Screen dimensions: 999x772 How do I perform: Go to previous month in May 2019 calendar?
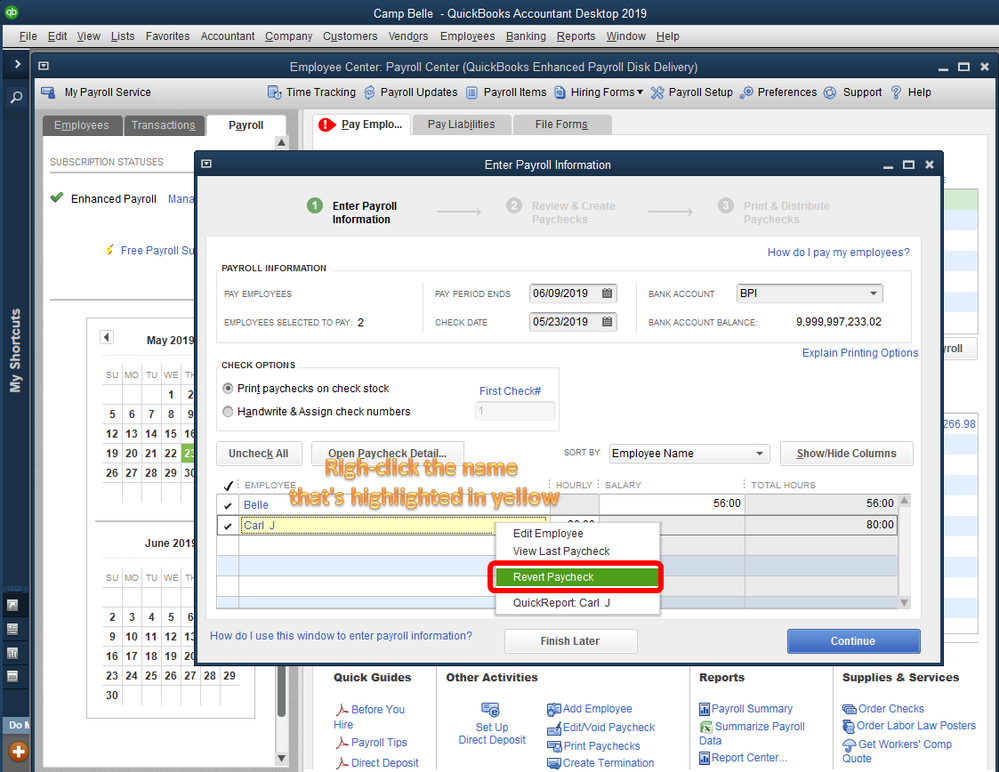pyautogui.click(x=106, y=337)
